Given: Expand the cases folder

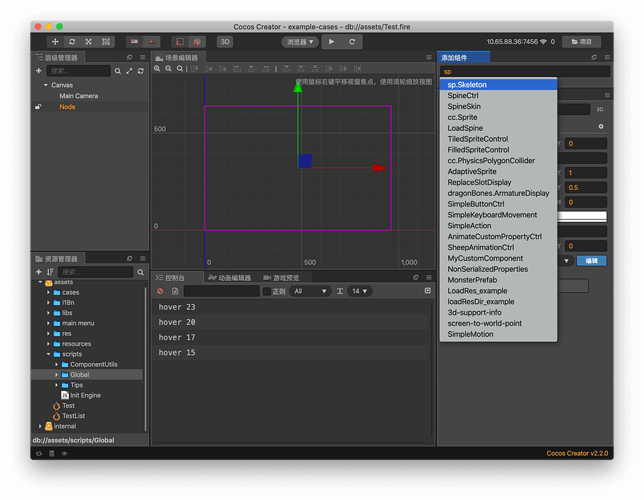Looking at the screenshot, I should (48, 292).
